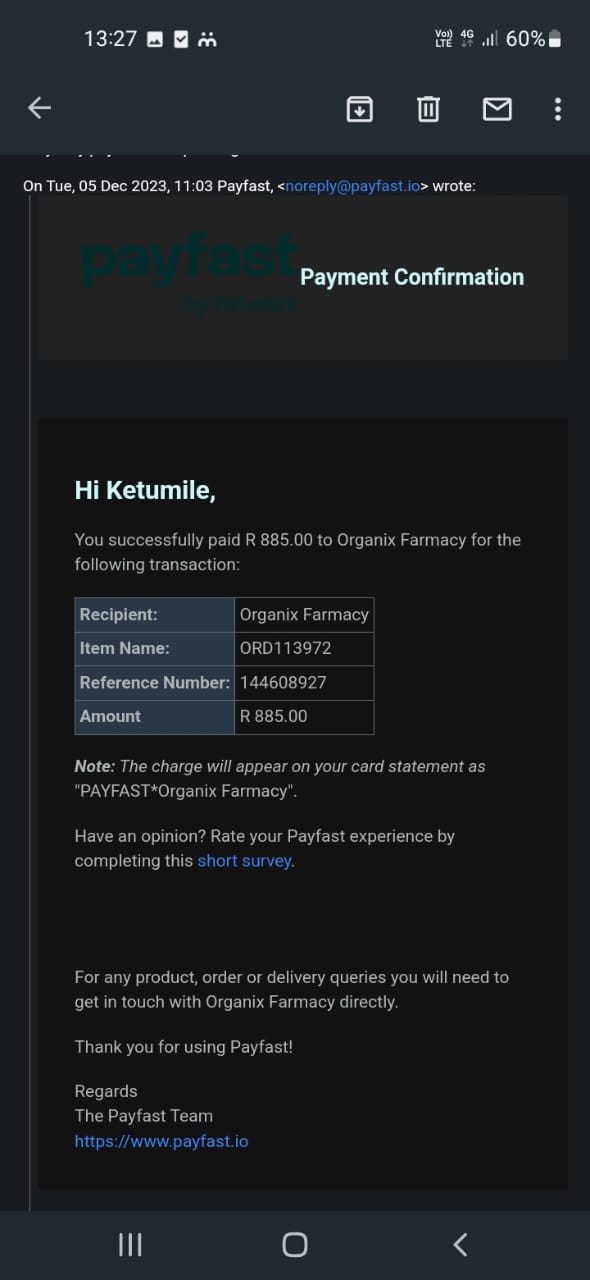Open the noreply@payfast.io sender address
590x1280 pixels.
(352, 186)
